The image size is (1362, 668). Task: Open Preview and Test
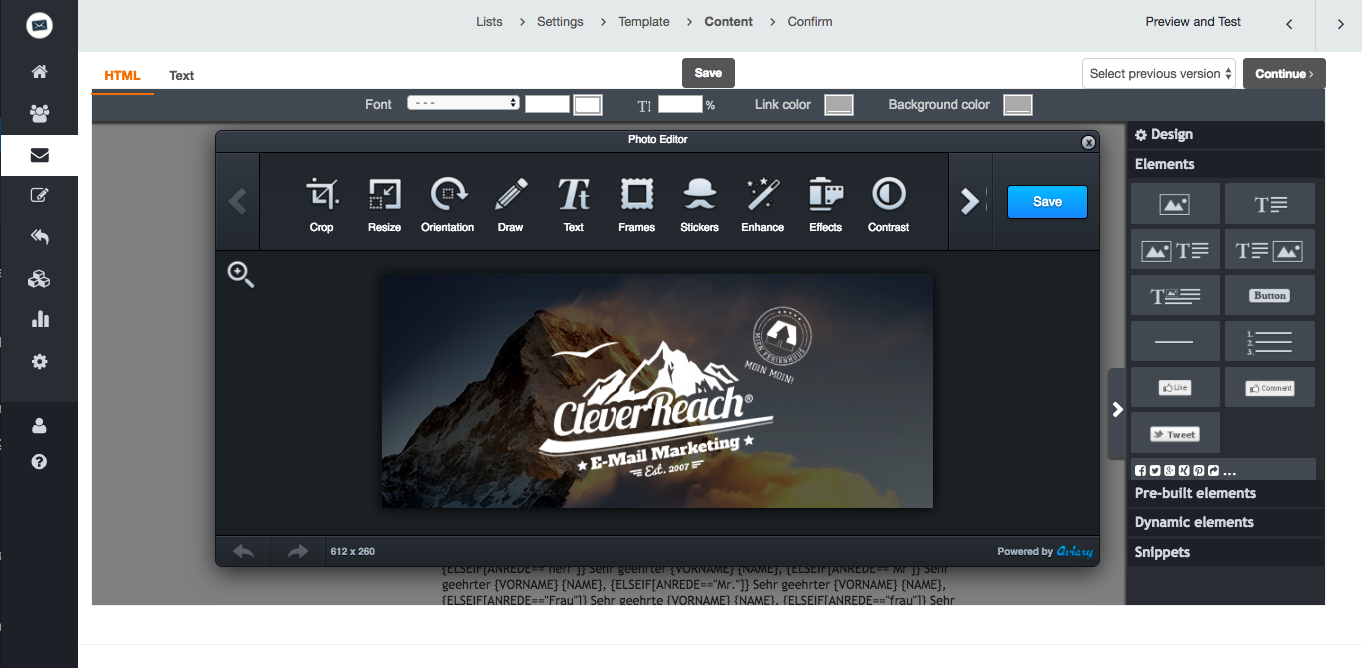tap(1193, 21)
